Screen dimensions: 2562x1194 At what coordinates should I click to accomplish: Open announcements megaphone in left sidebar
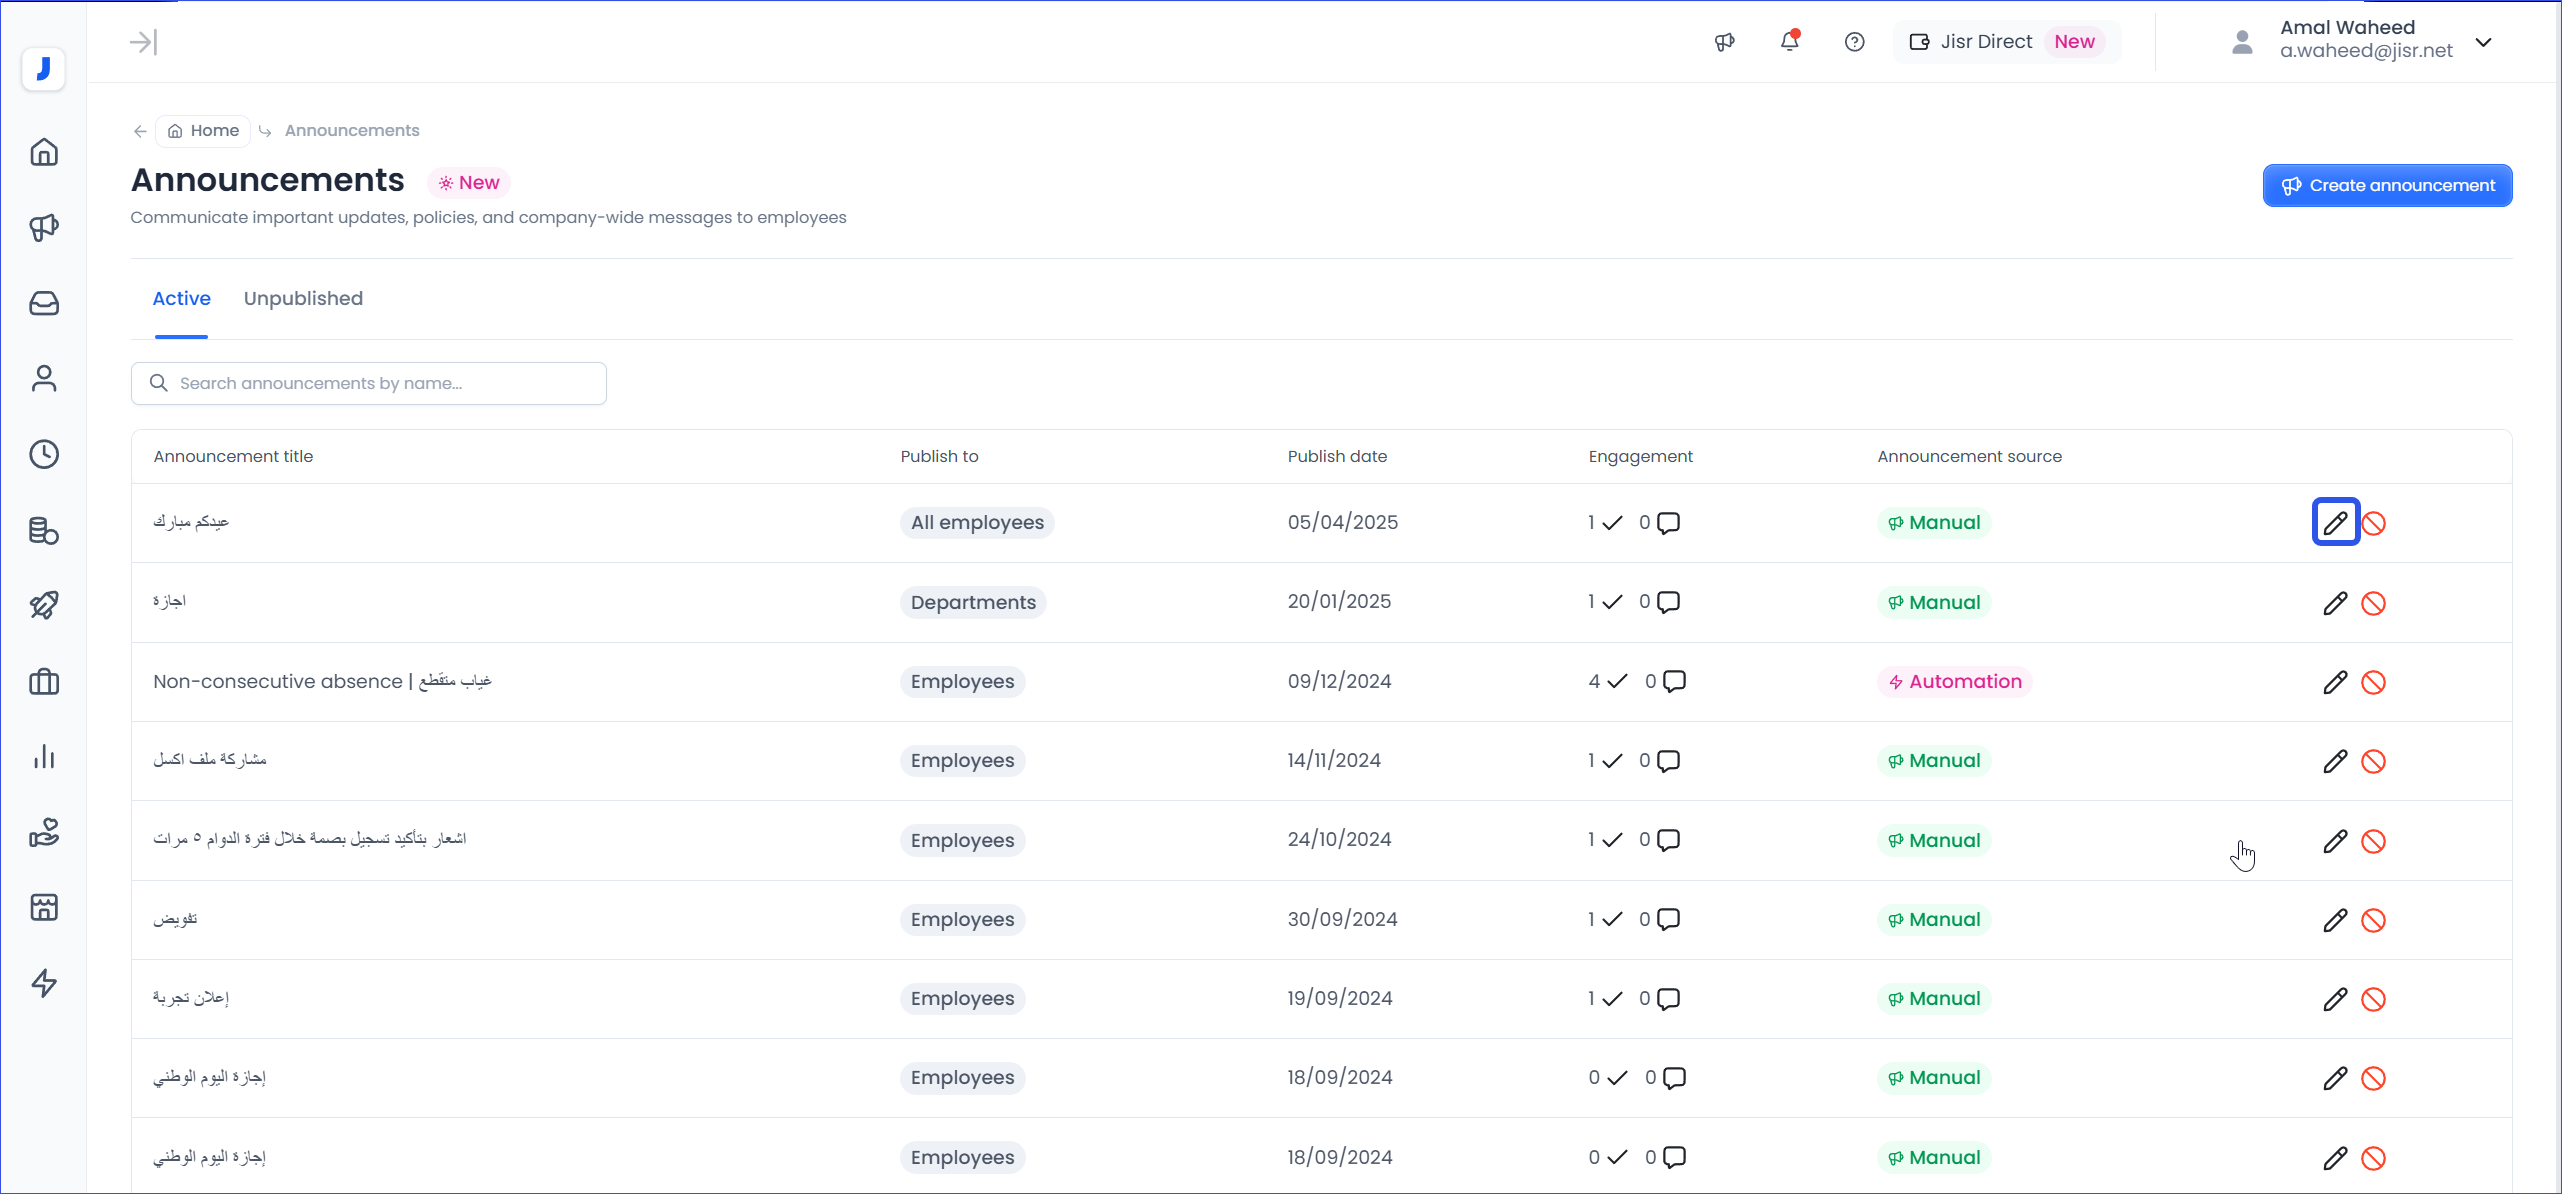coord(44,228)
